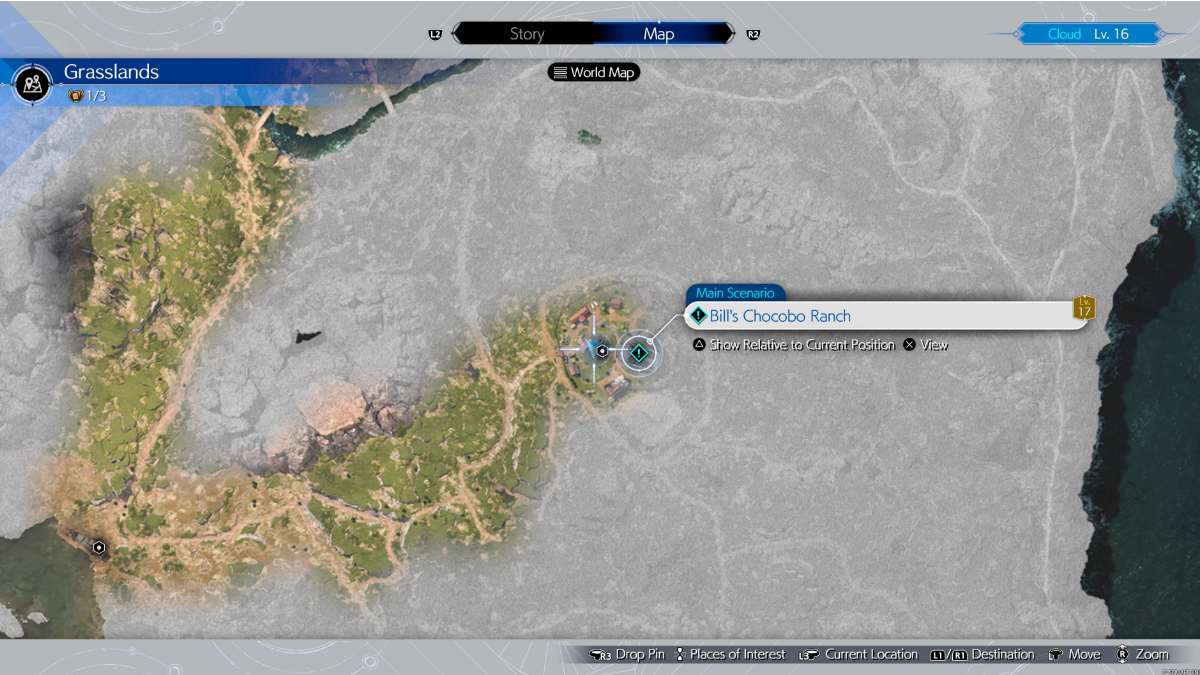Click the Lv. 17 quest level badge
Image resolution: width=1200 pixels, height=675 pixels.
(1084, 308)
